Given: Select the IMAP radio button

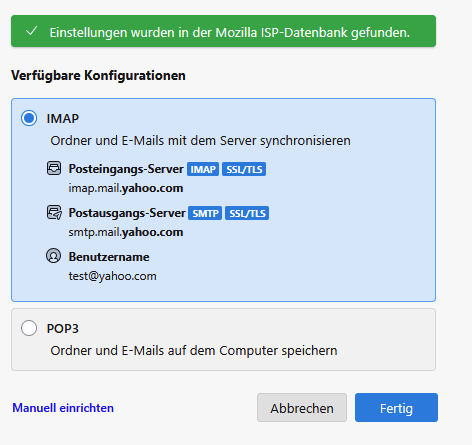Looking at the screenshot, I should [x=29, y=118].
